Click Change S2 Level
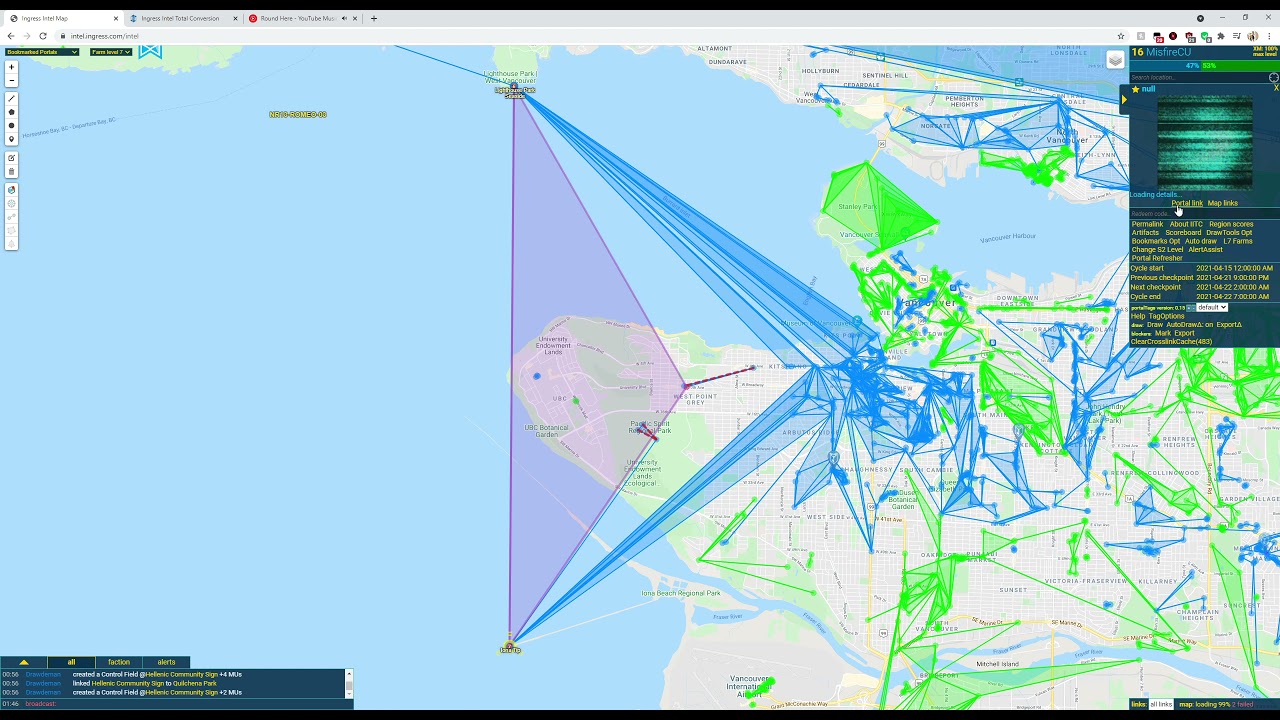The image size is (1280, 720). coord(1158,250)
